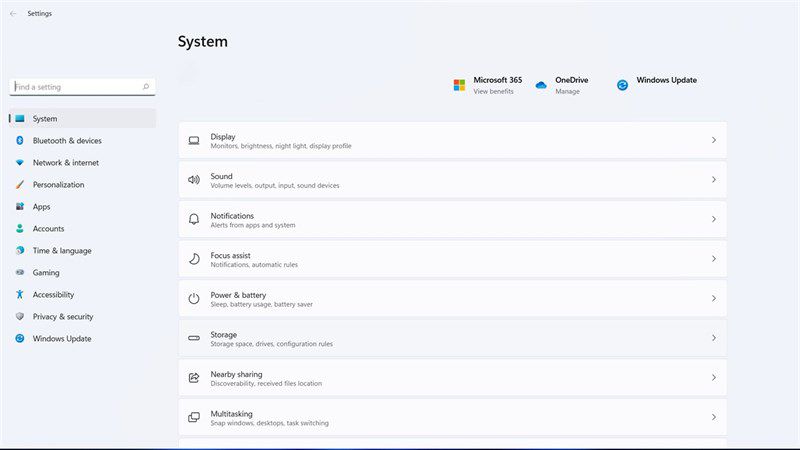The image size is (800, 450).
Task: Click the System monitor icon in sidebar
Action: [20, 118]
